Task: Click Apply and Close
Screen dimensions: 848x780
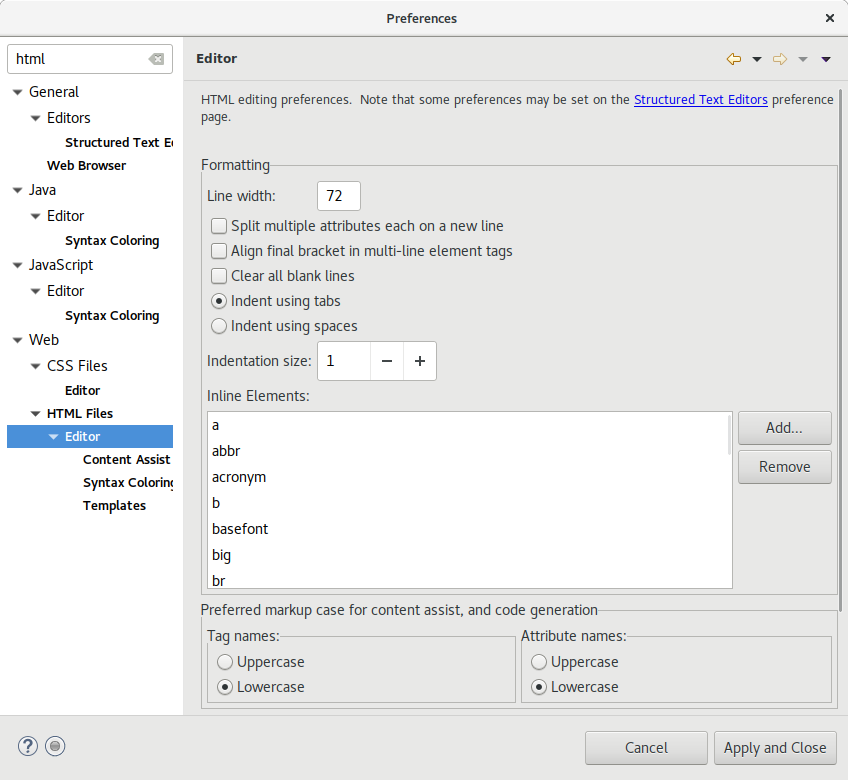Action: [775, 748]
